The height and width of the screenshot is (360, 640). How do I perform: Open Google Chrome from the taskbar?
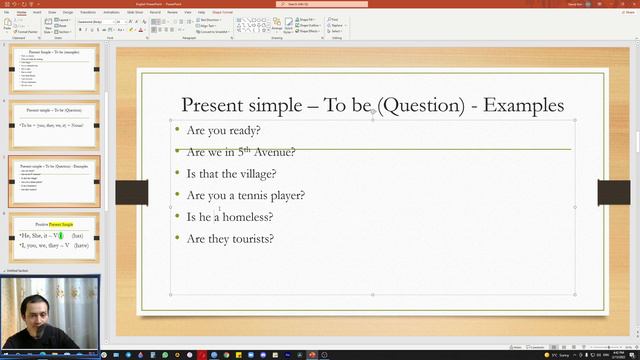226,355
